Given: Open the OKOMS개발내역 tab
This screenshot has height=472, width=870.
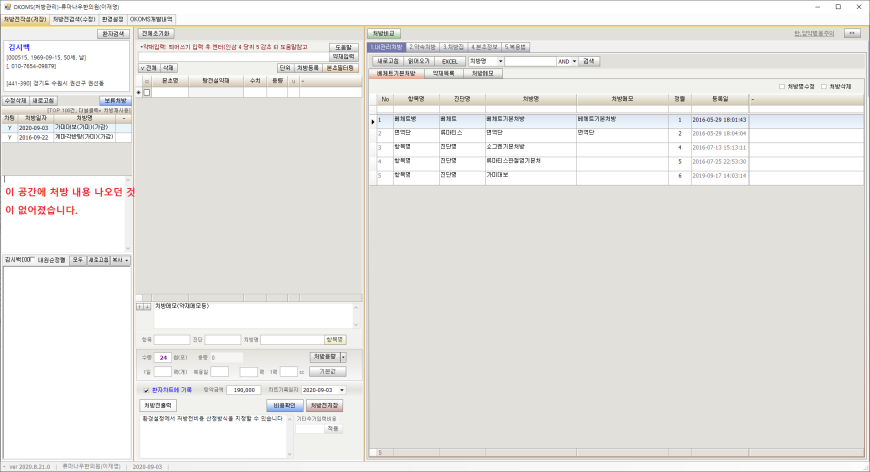Looking at the screenshot, I should click(x=151, y=19).
